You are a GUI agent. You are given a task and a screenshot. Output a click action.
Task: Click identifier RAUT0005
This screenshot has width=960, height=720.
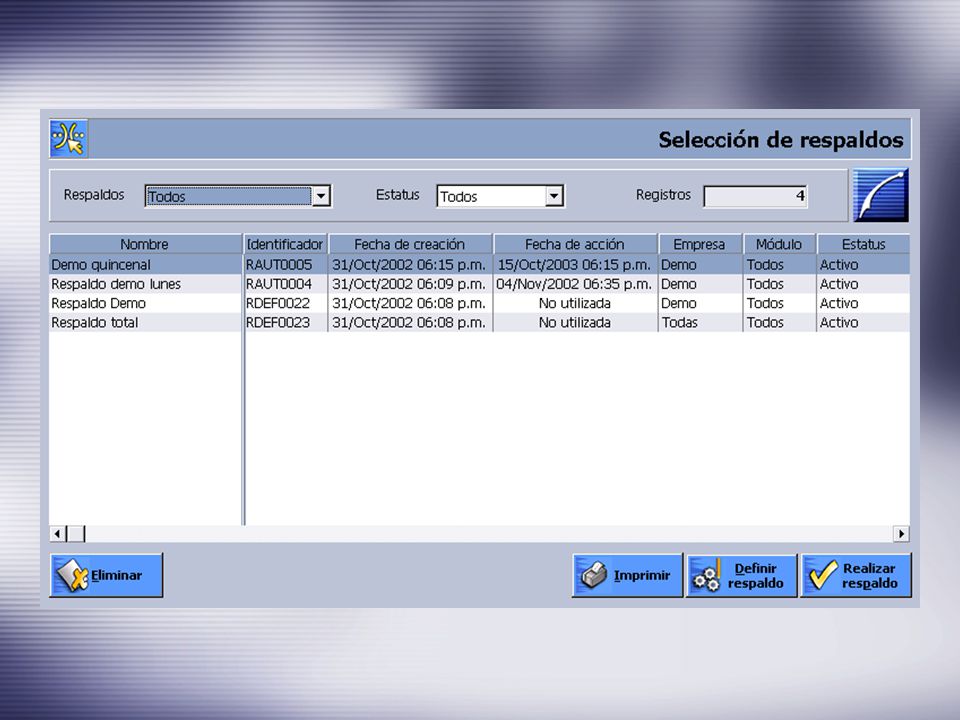pyautogui.click(x=279, y=264)
